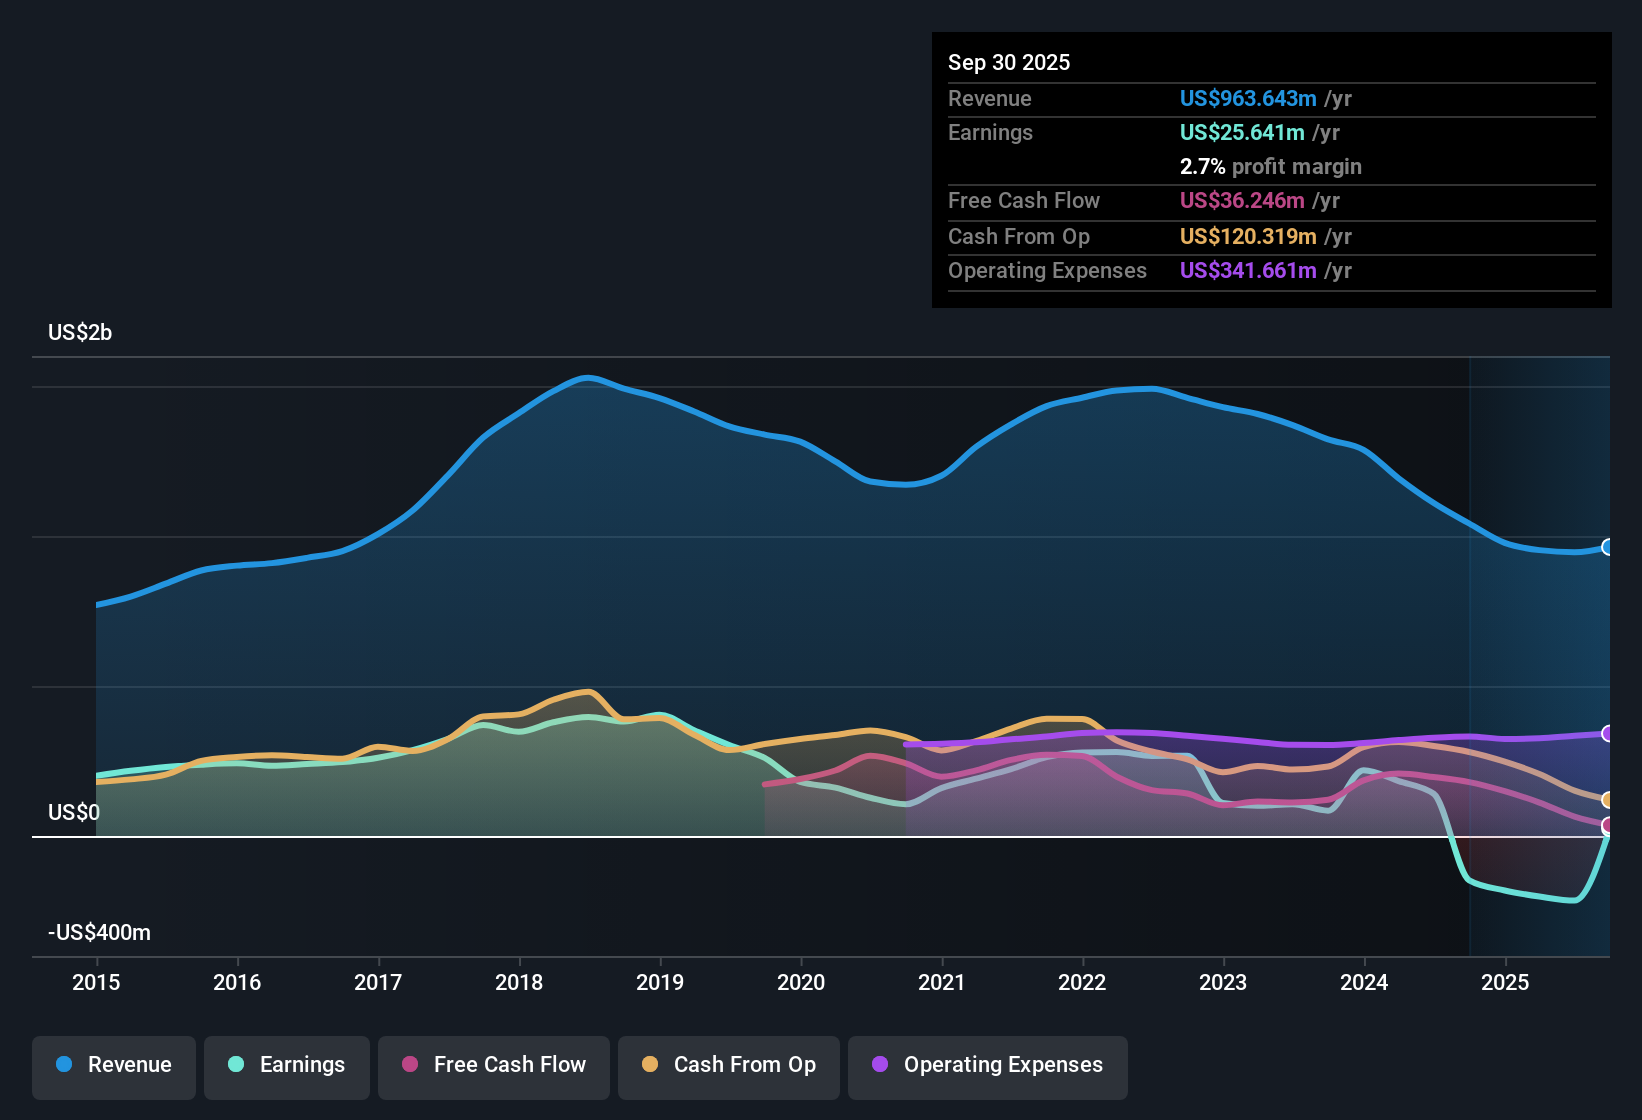This screenshot has width=1642, height=1120.
Task: Click the pink Free Cash Flow color swatch
Action: tap(410, 1065)
